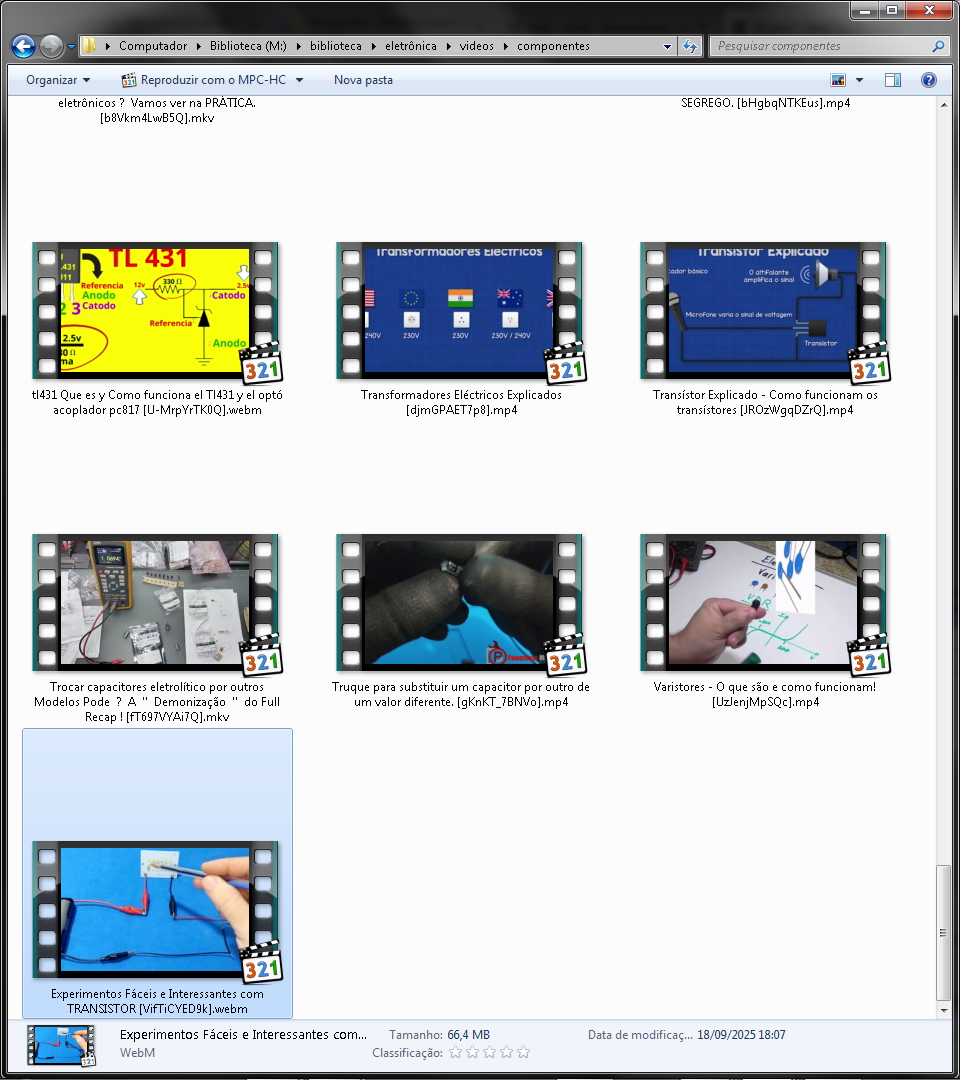Image resolution: width=960 pixels, height=1080 pixels.
Task: Rate file five stars in Classificação
Action: point(523,1052)
